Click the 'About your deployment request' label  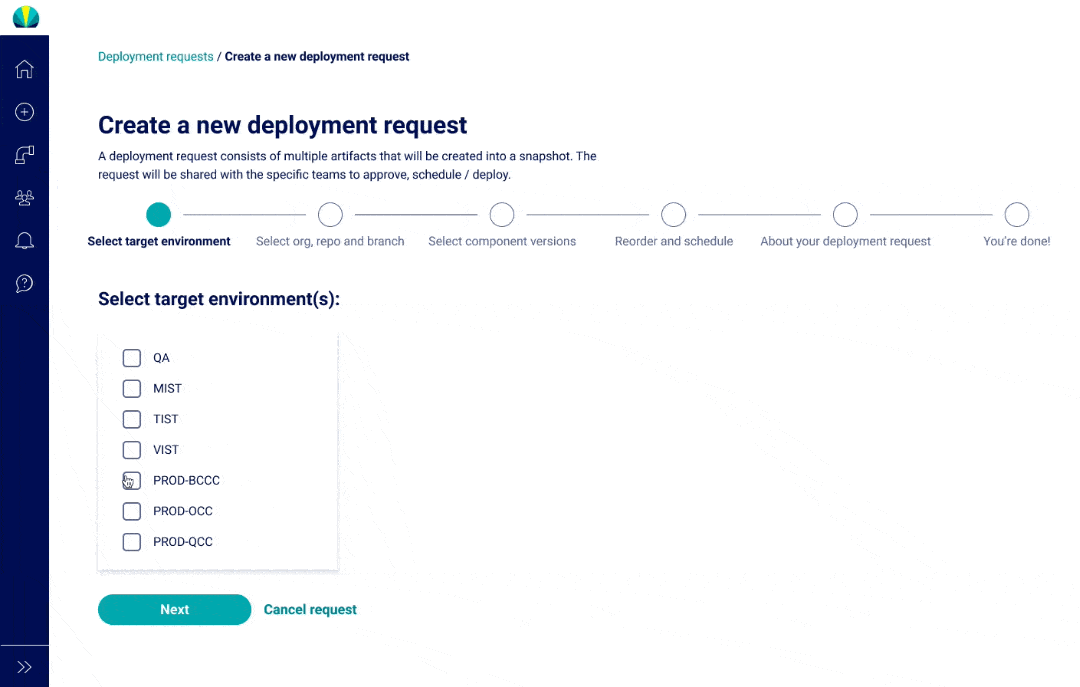pos(845,241)
